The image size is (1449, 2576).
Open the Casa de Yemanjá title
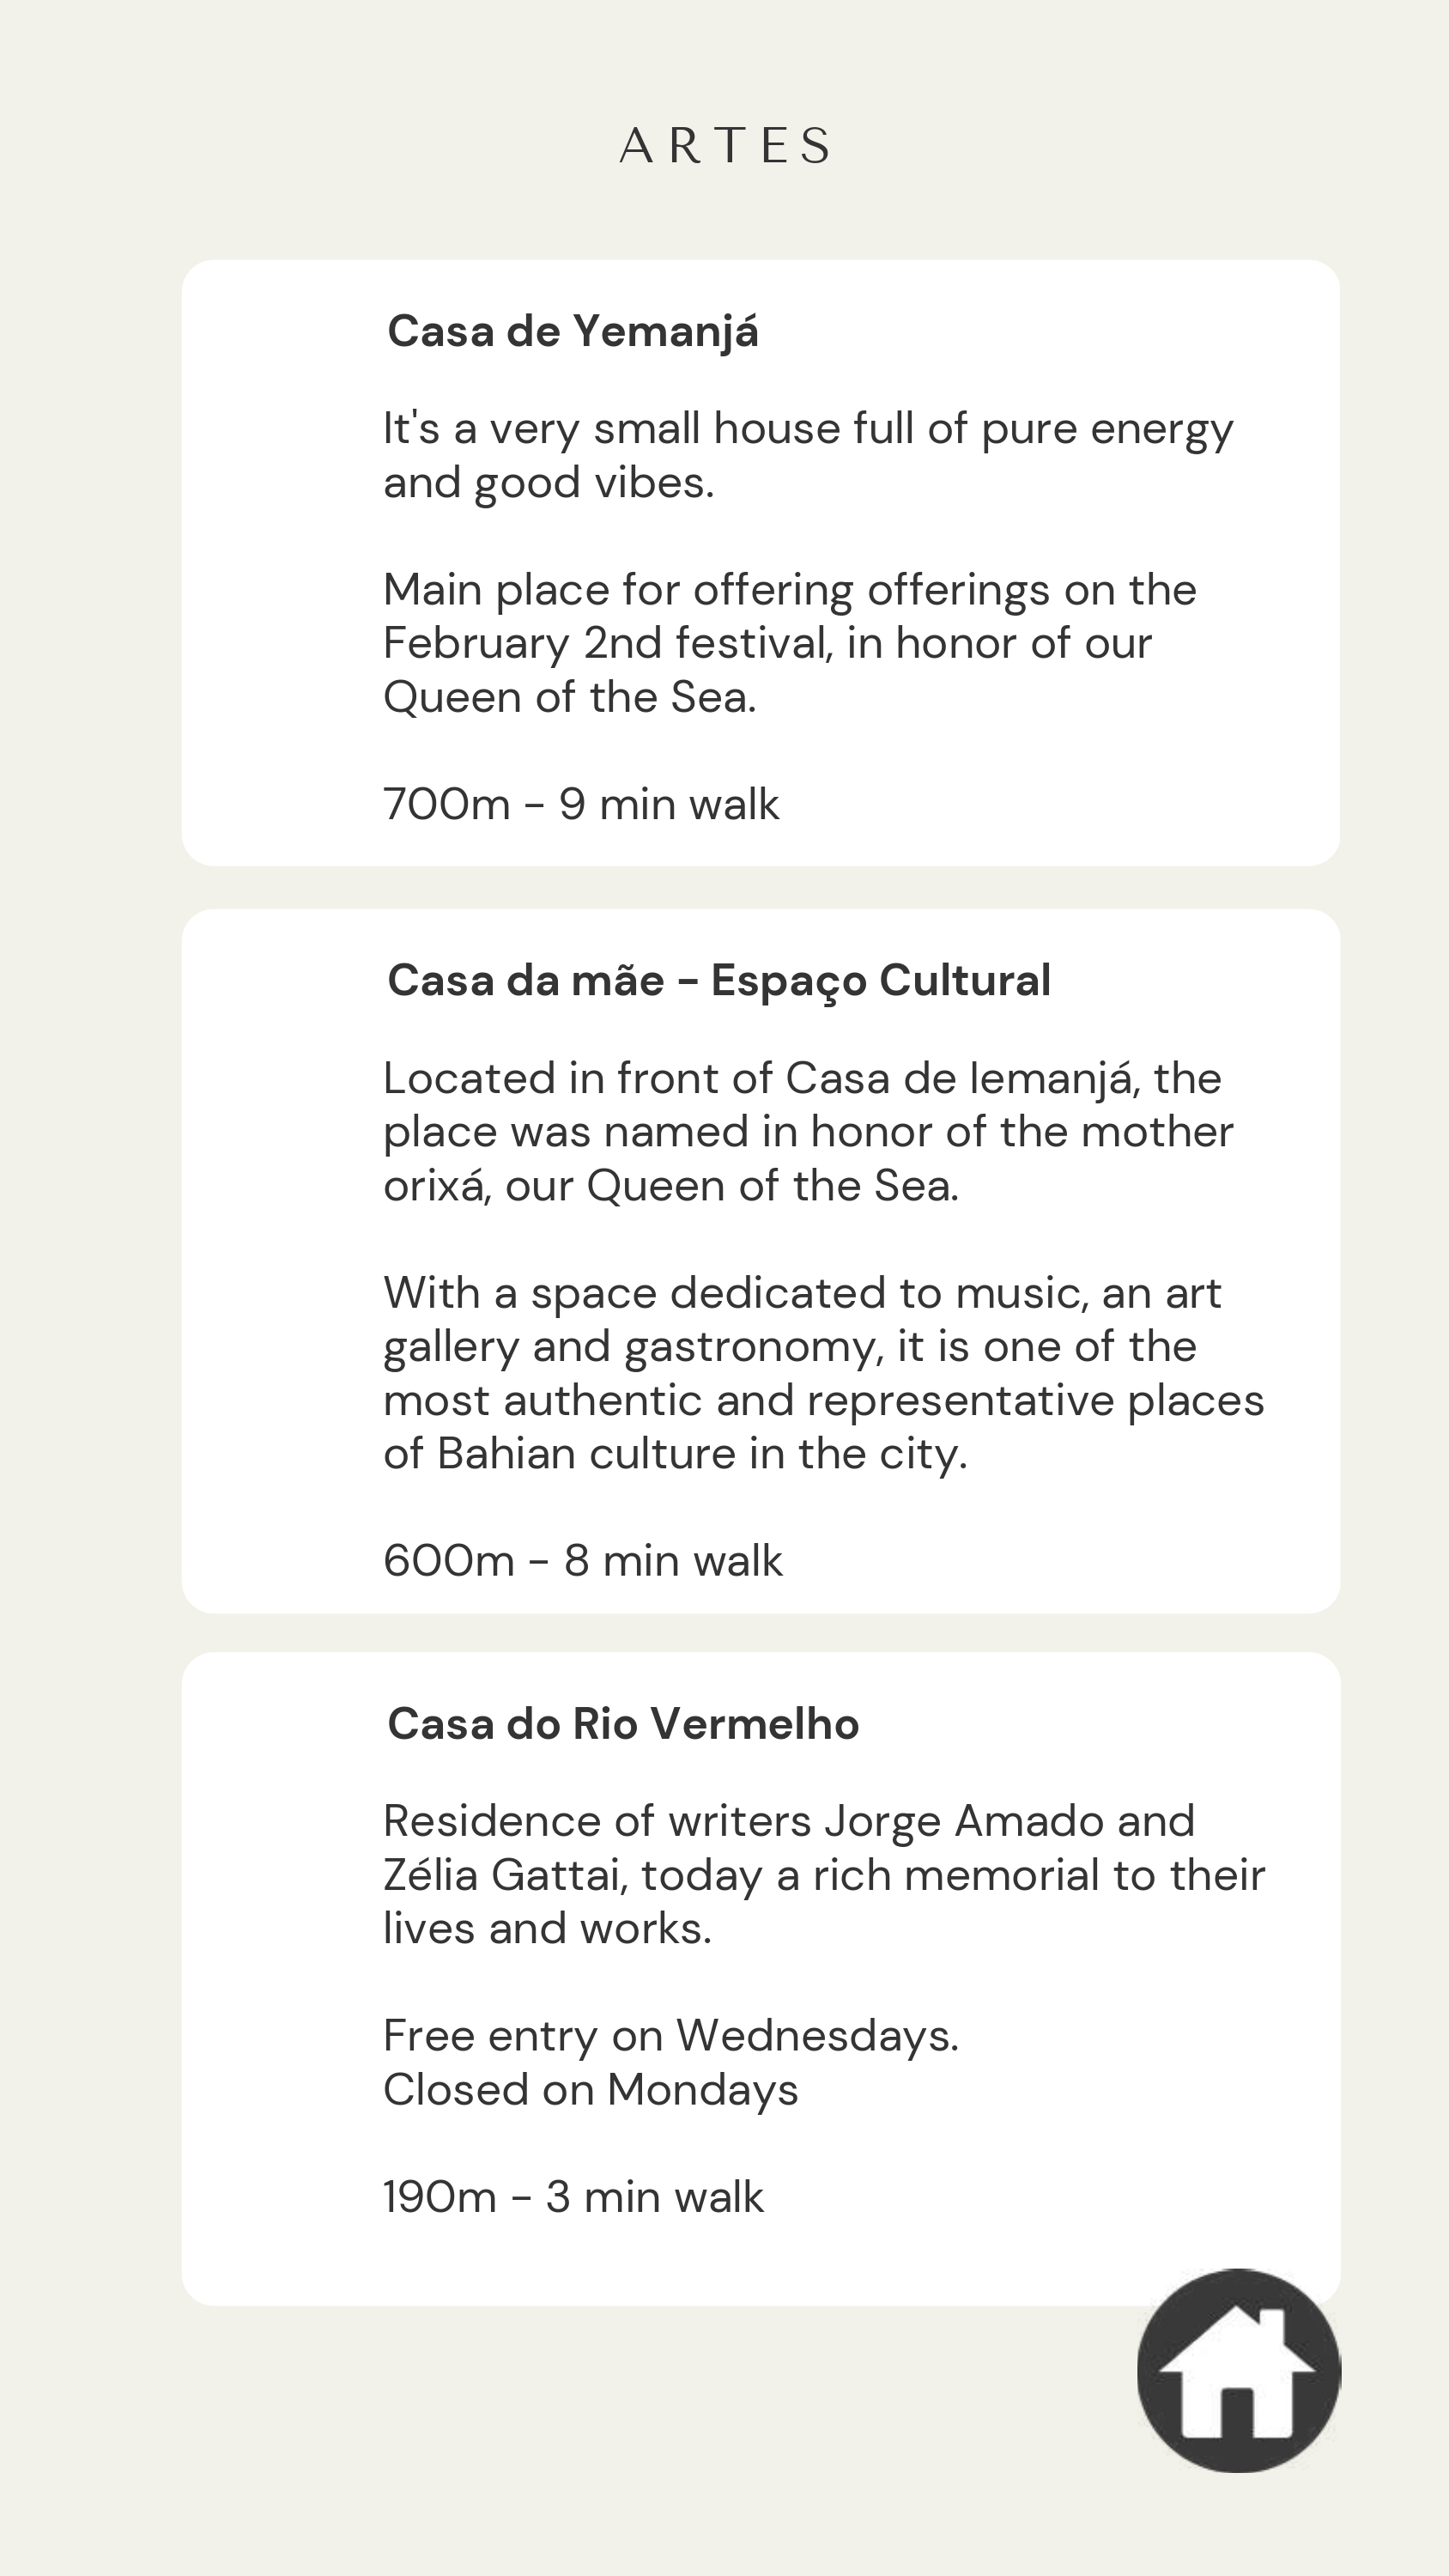(573, 331)
